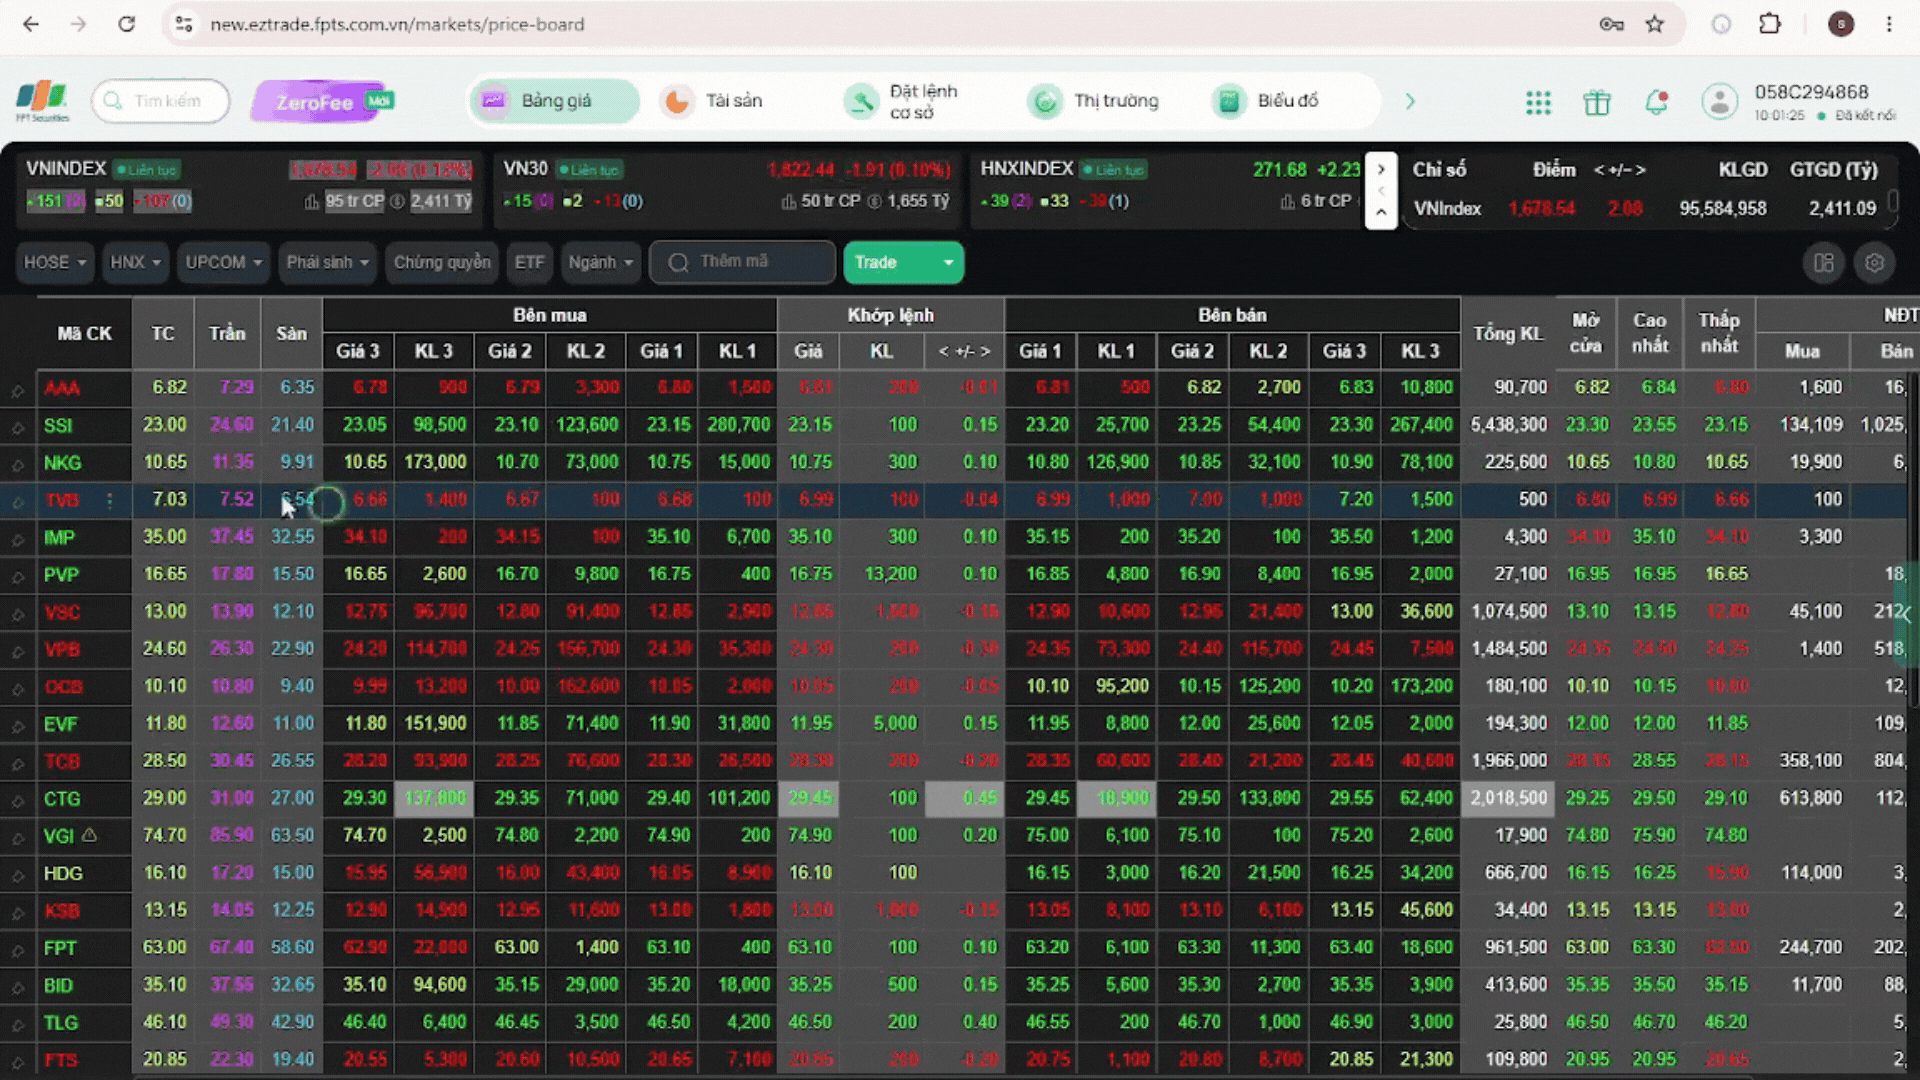Image resolution: width=1920 pixels, height=1080 pixels.
Task: Open the Trade list dropdown arrow
Action: point(948,263)
